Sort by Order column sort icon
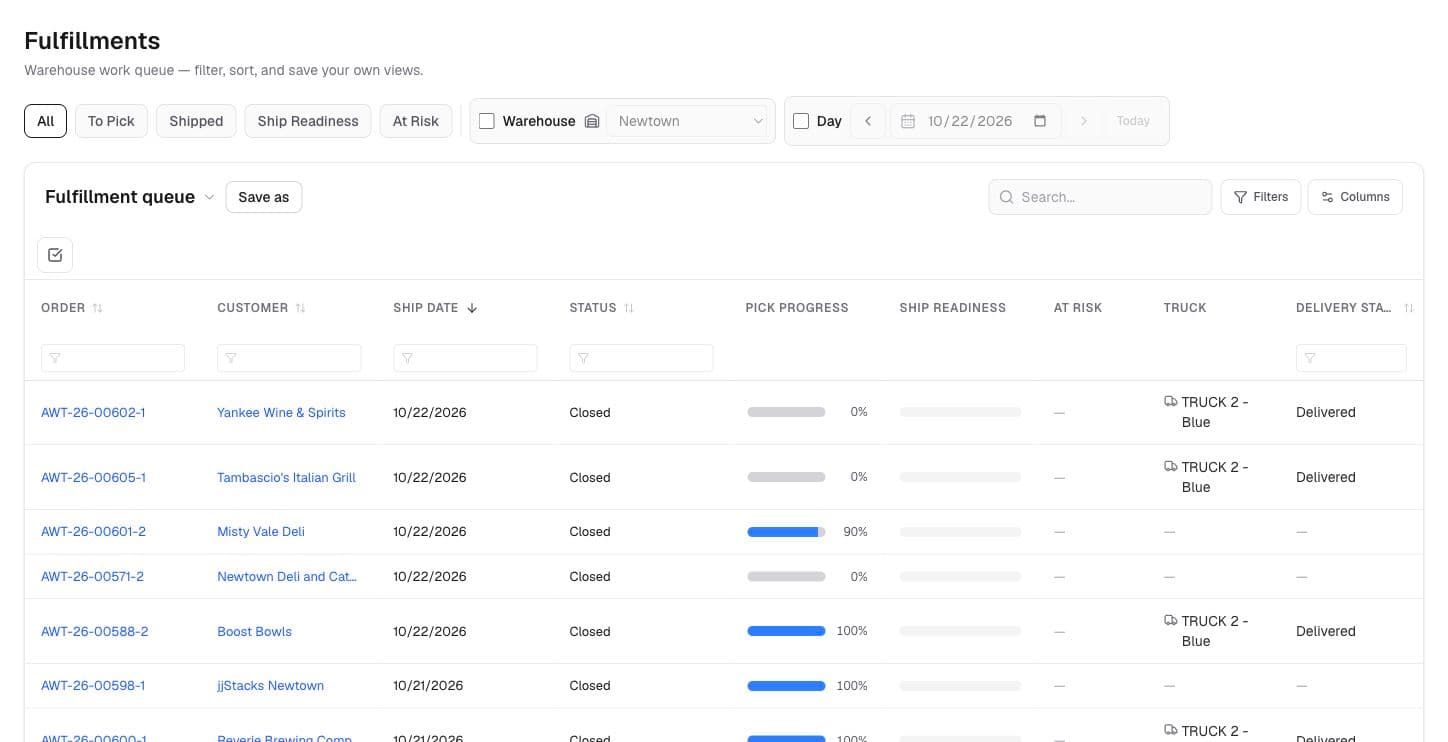Image resolution: width=1448 pixels, height=742 pixels. [x=97, y=308]
